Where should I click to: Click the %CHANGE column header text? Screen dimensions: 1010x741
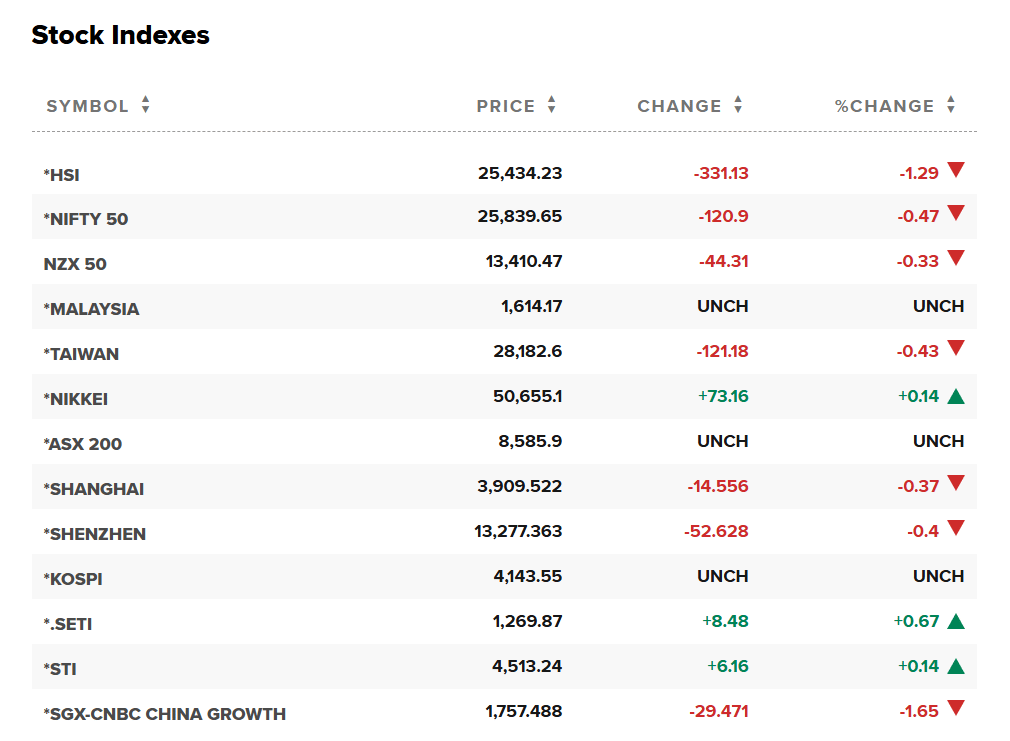[x=885, y=106]
